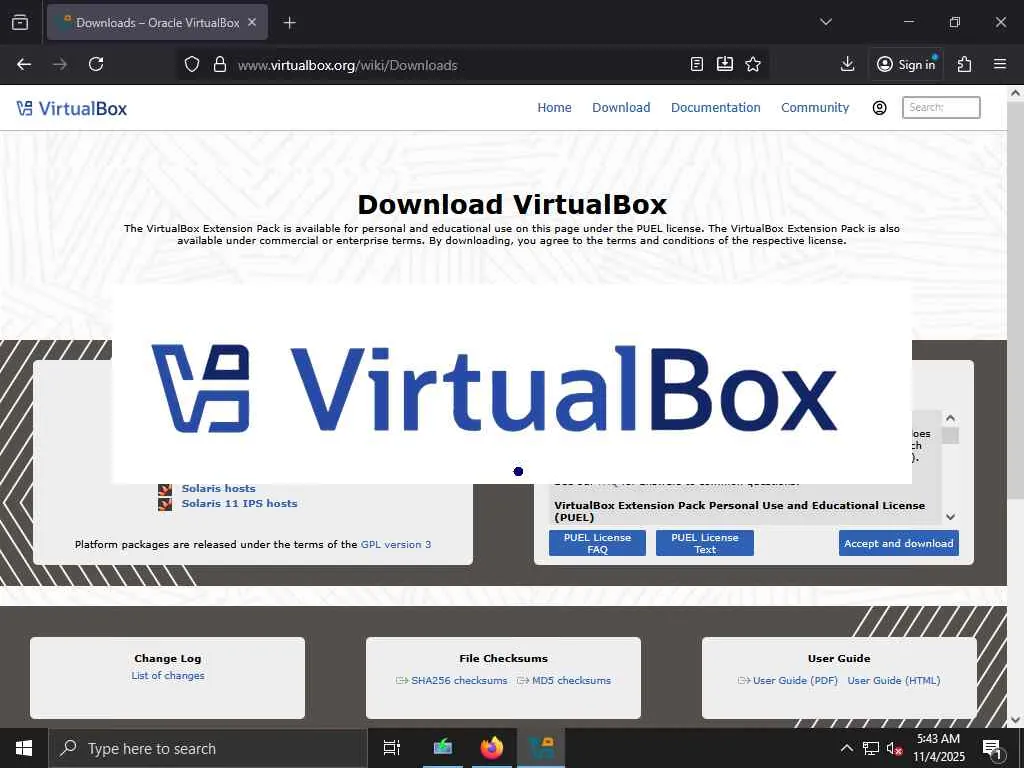This screenshot has height=768, width=1024.
Task: Click the license text box scrollbar thumb
Action: click(950, 436)
